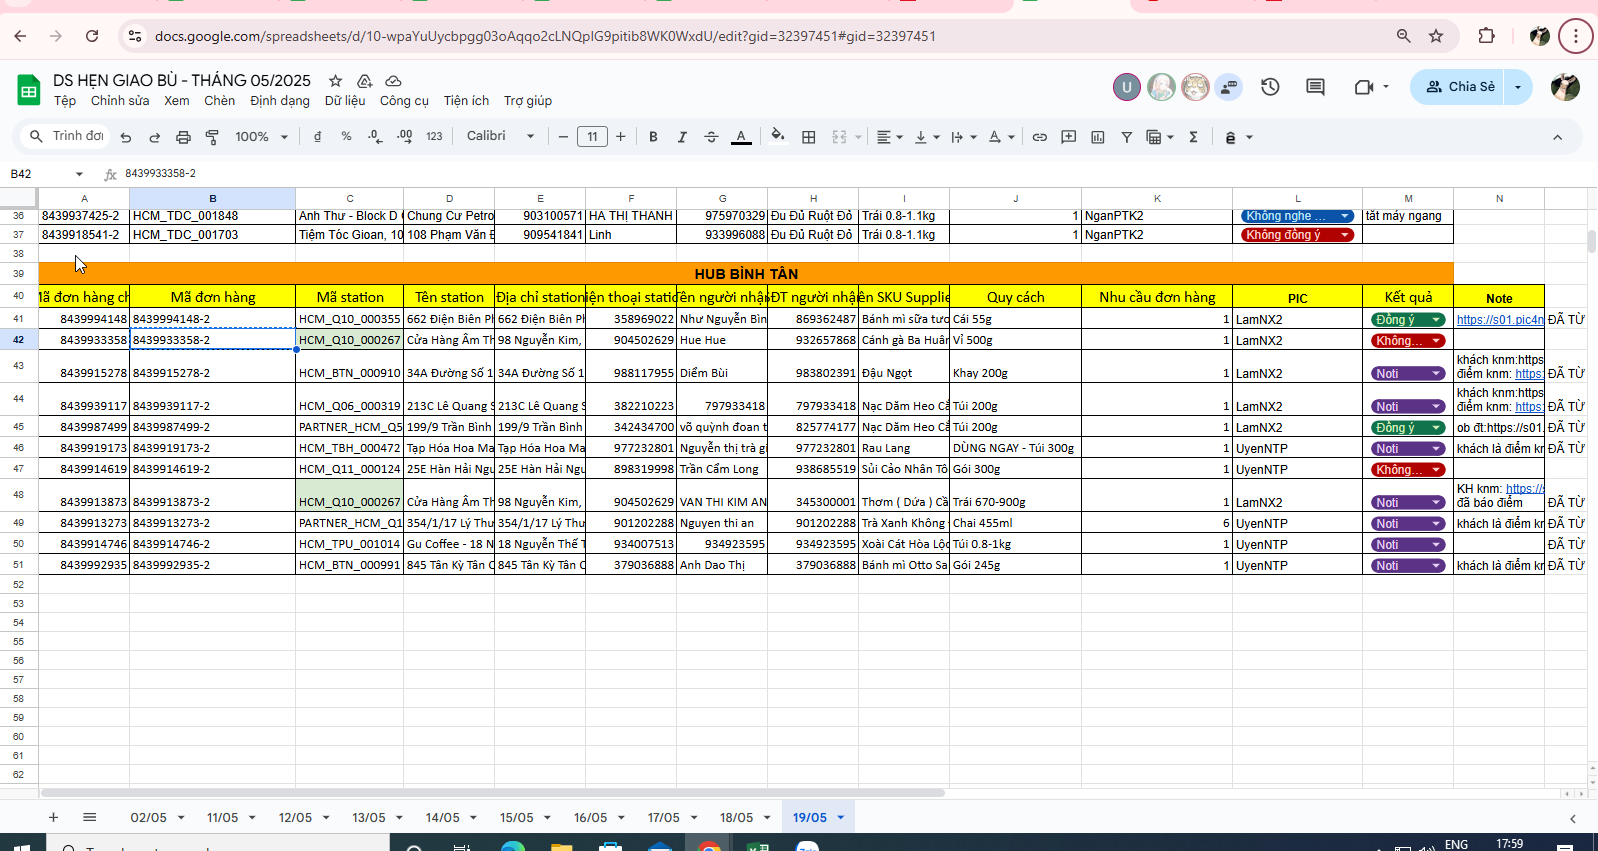The width and height of the screenshot is (1598, 851).
Task: Click the Name Box showing B42
Action: [x=45, y=174]
